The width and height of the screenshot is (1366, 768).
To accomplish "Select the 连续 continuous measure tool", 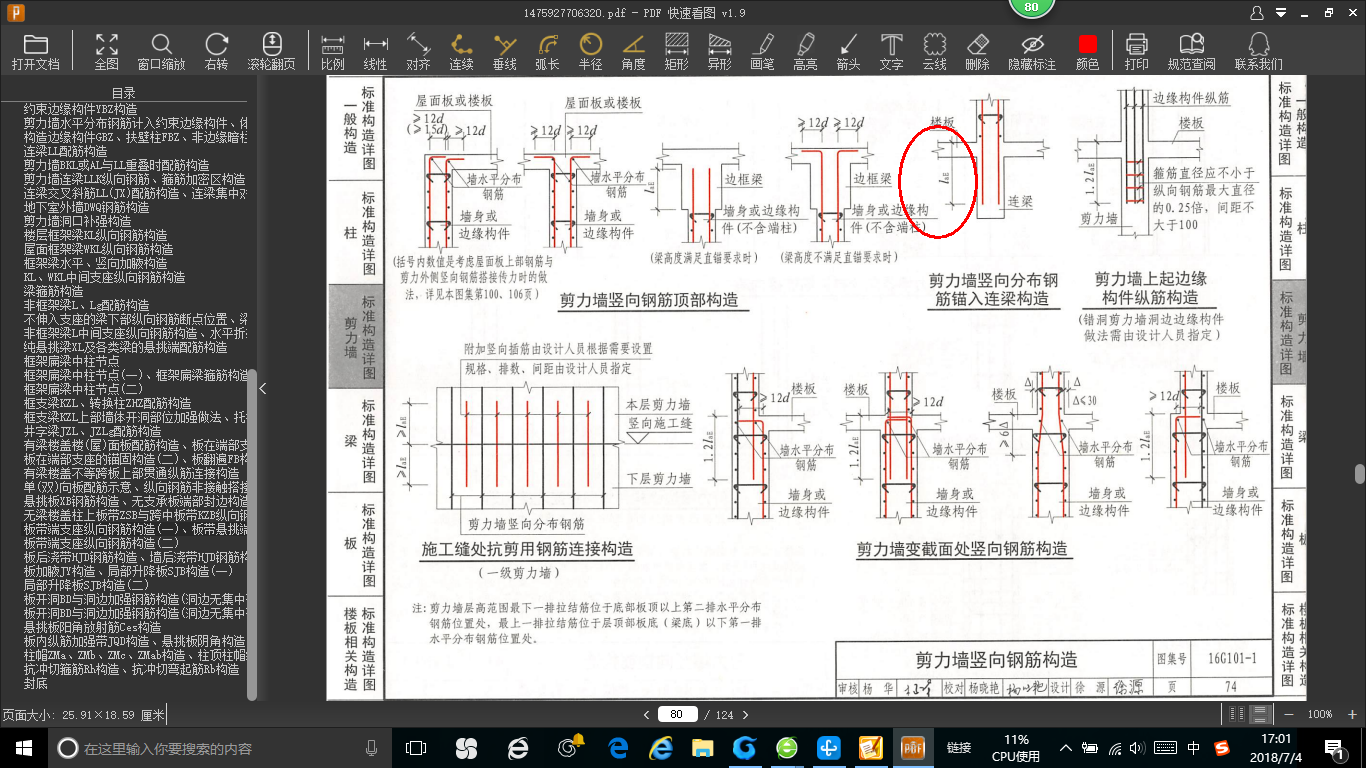I will click(x=461, y=51).
